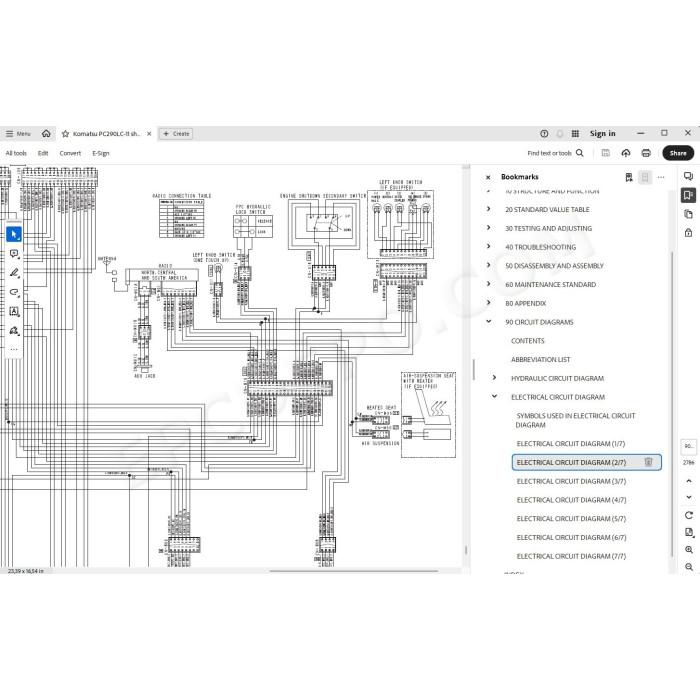Screen dimensions: 700x700
Task: Expand 50 DISASSEMBLY AND ASSEMBLY bookmark
Action: pyautogui.click(x=488, y=265)
